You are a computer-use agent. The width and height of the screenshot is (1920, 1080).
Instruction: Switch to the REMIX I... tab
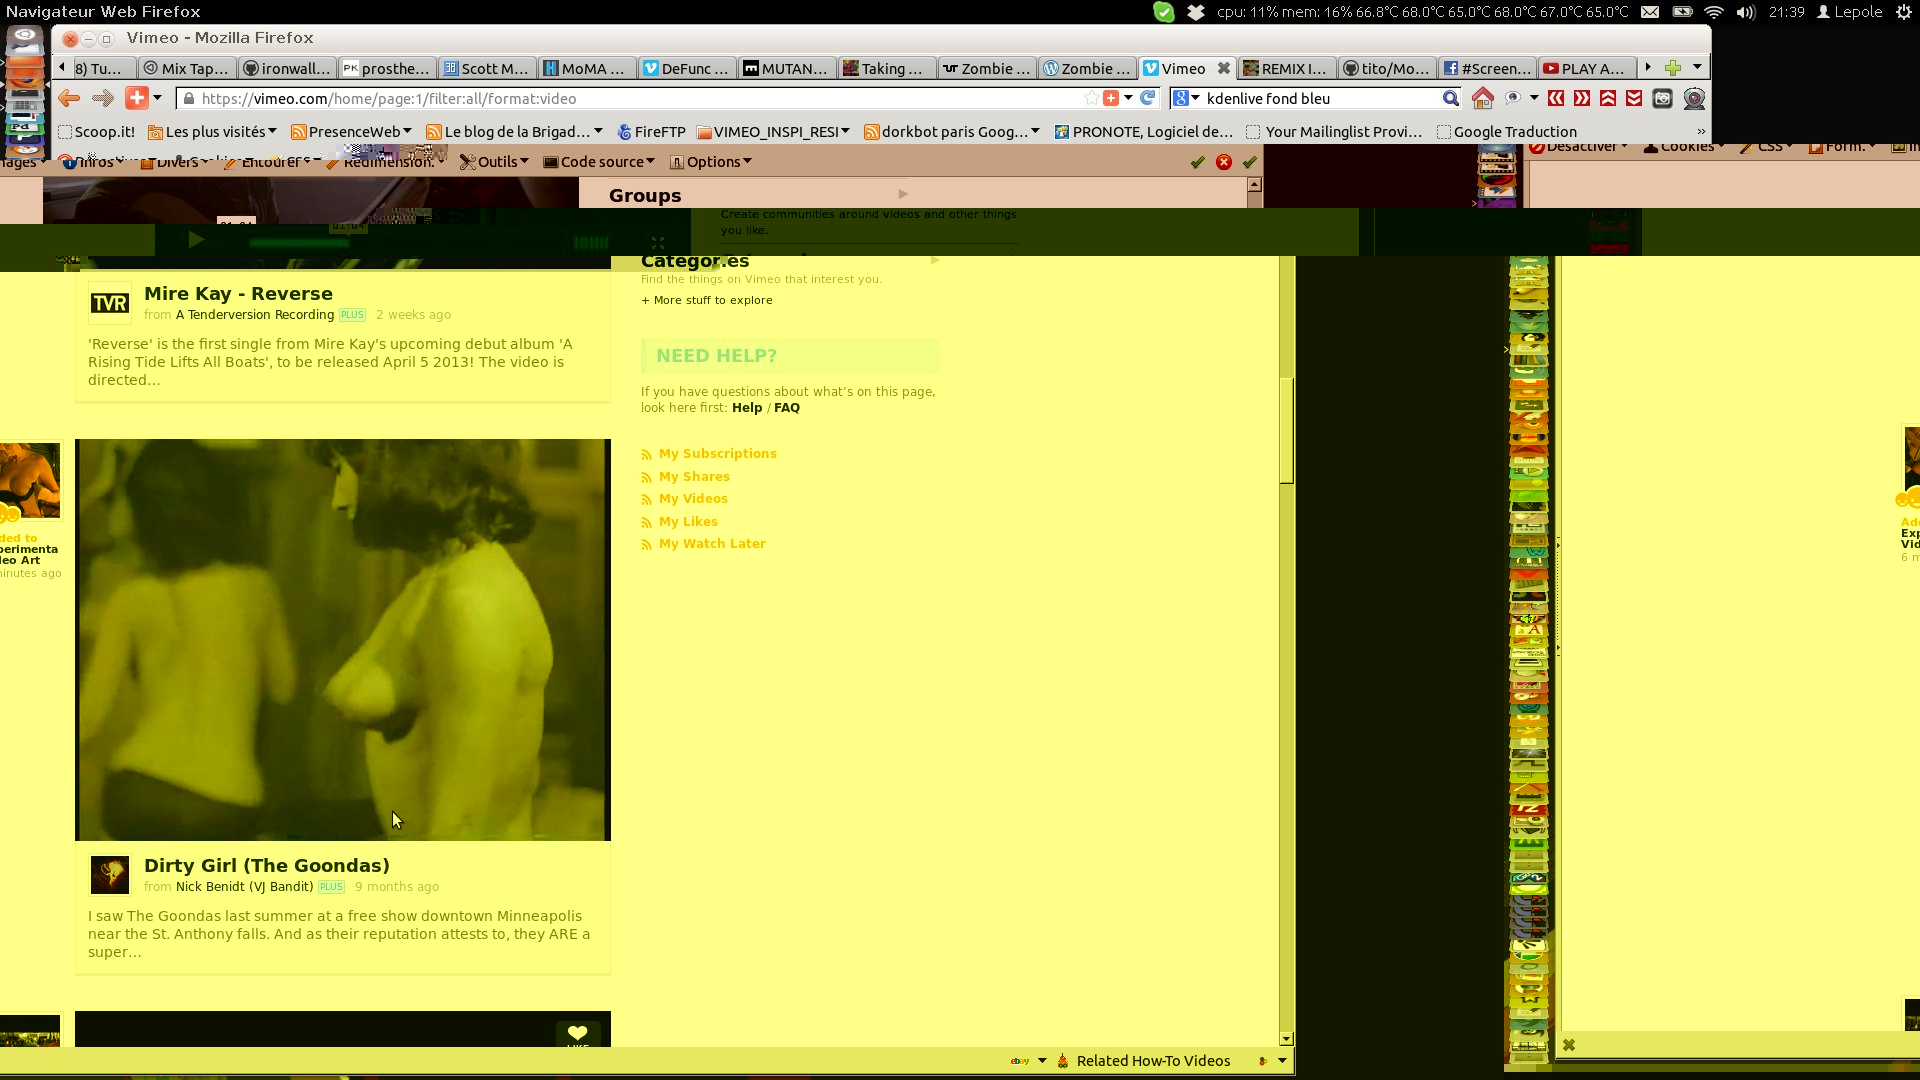1286,68
